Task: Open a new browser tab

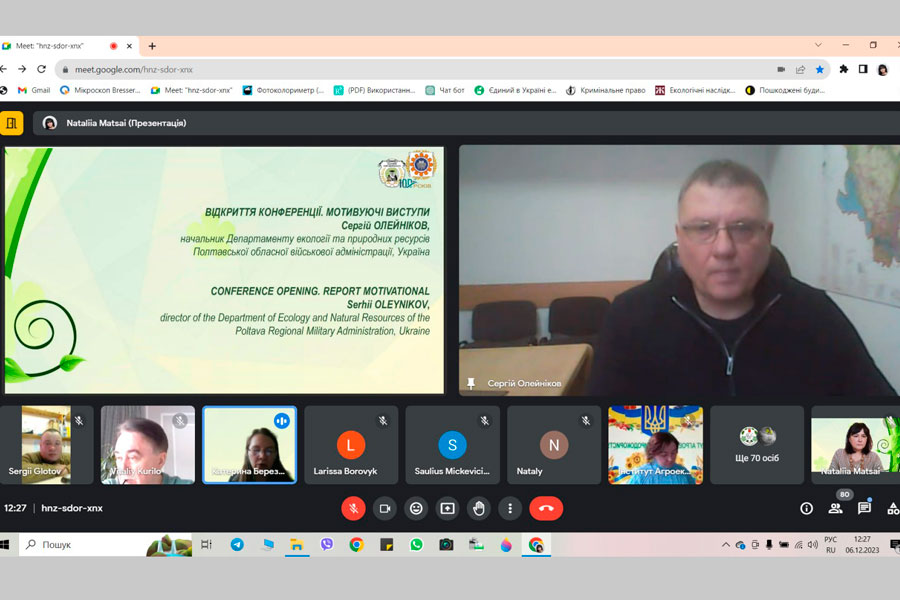Action: [152, 46]
